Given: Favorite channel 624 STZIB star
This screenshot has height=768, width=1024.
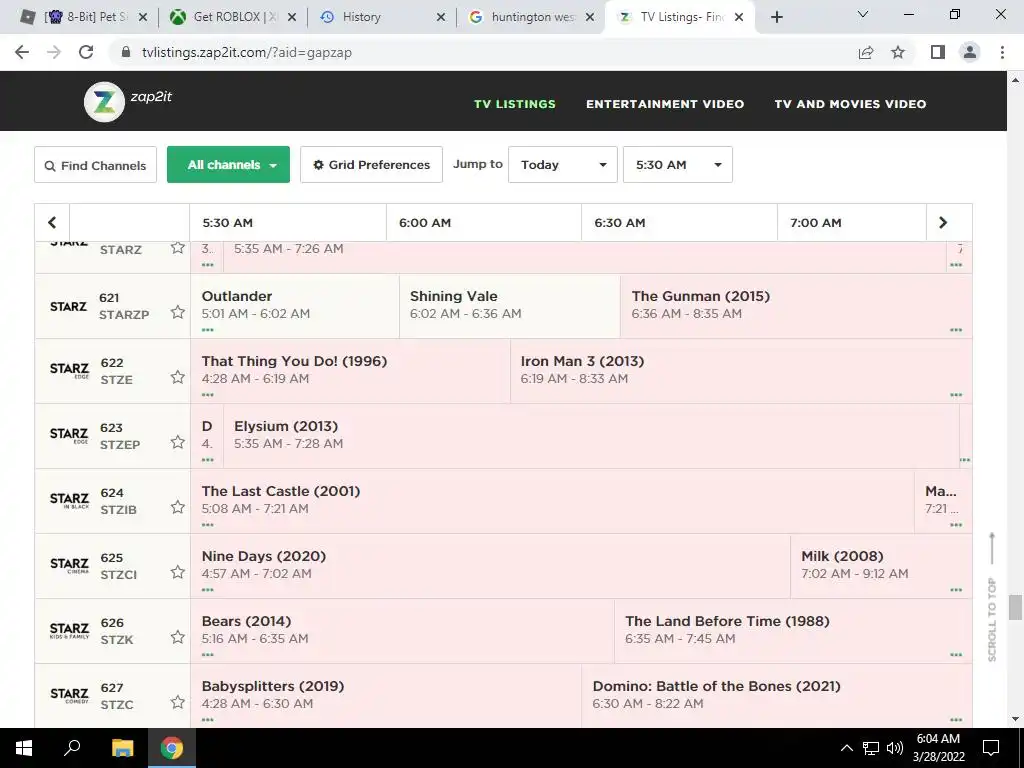Looking at the screenshot, I should coord(178,507).
